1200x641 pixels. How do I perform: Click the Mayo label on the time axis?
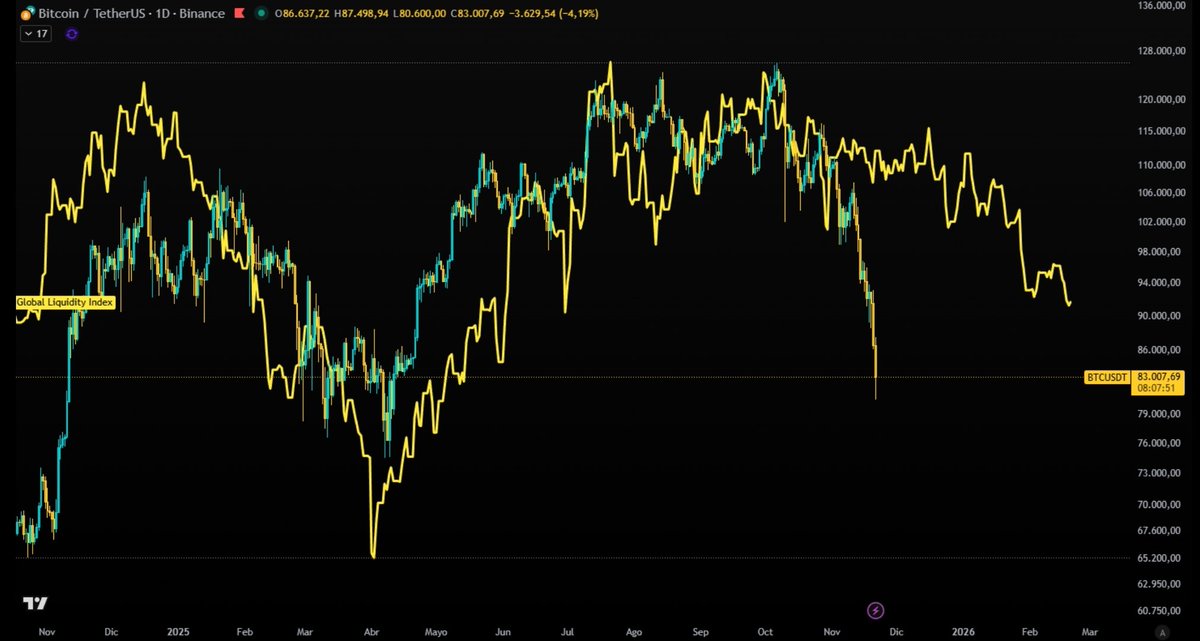click(436, 632)
